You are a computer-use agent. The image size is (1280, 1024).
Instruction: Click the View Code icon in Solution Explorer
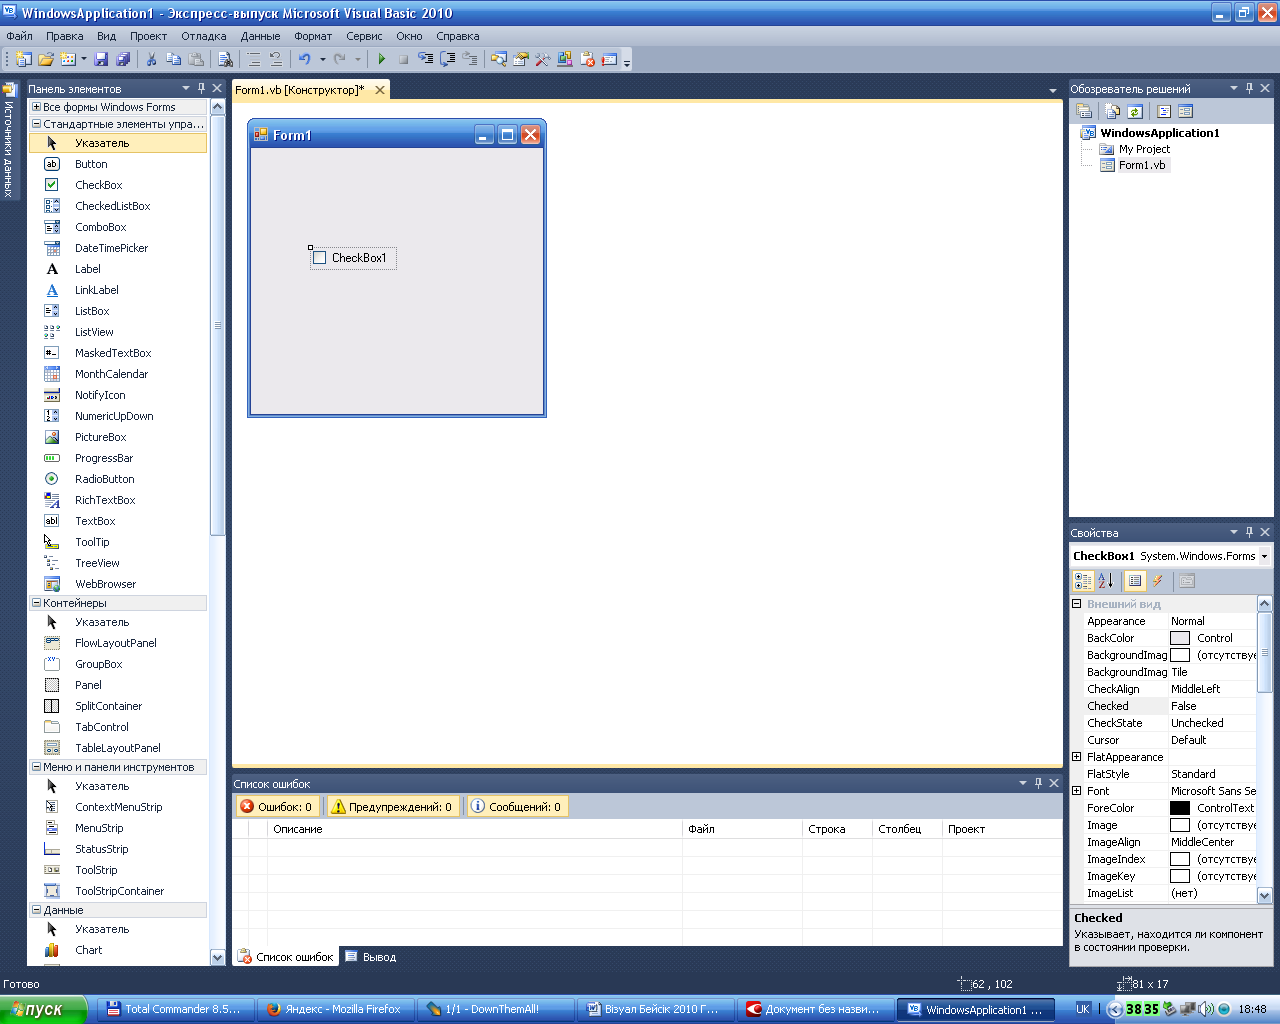1164,111
